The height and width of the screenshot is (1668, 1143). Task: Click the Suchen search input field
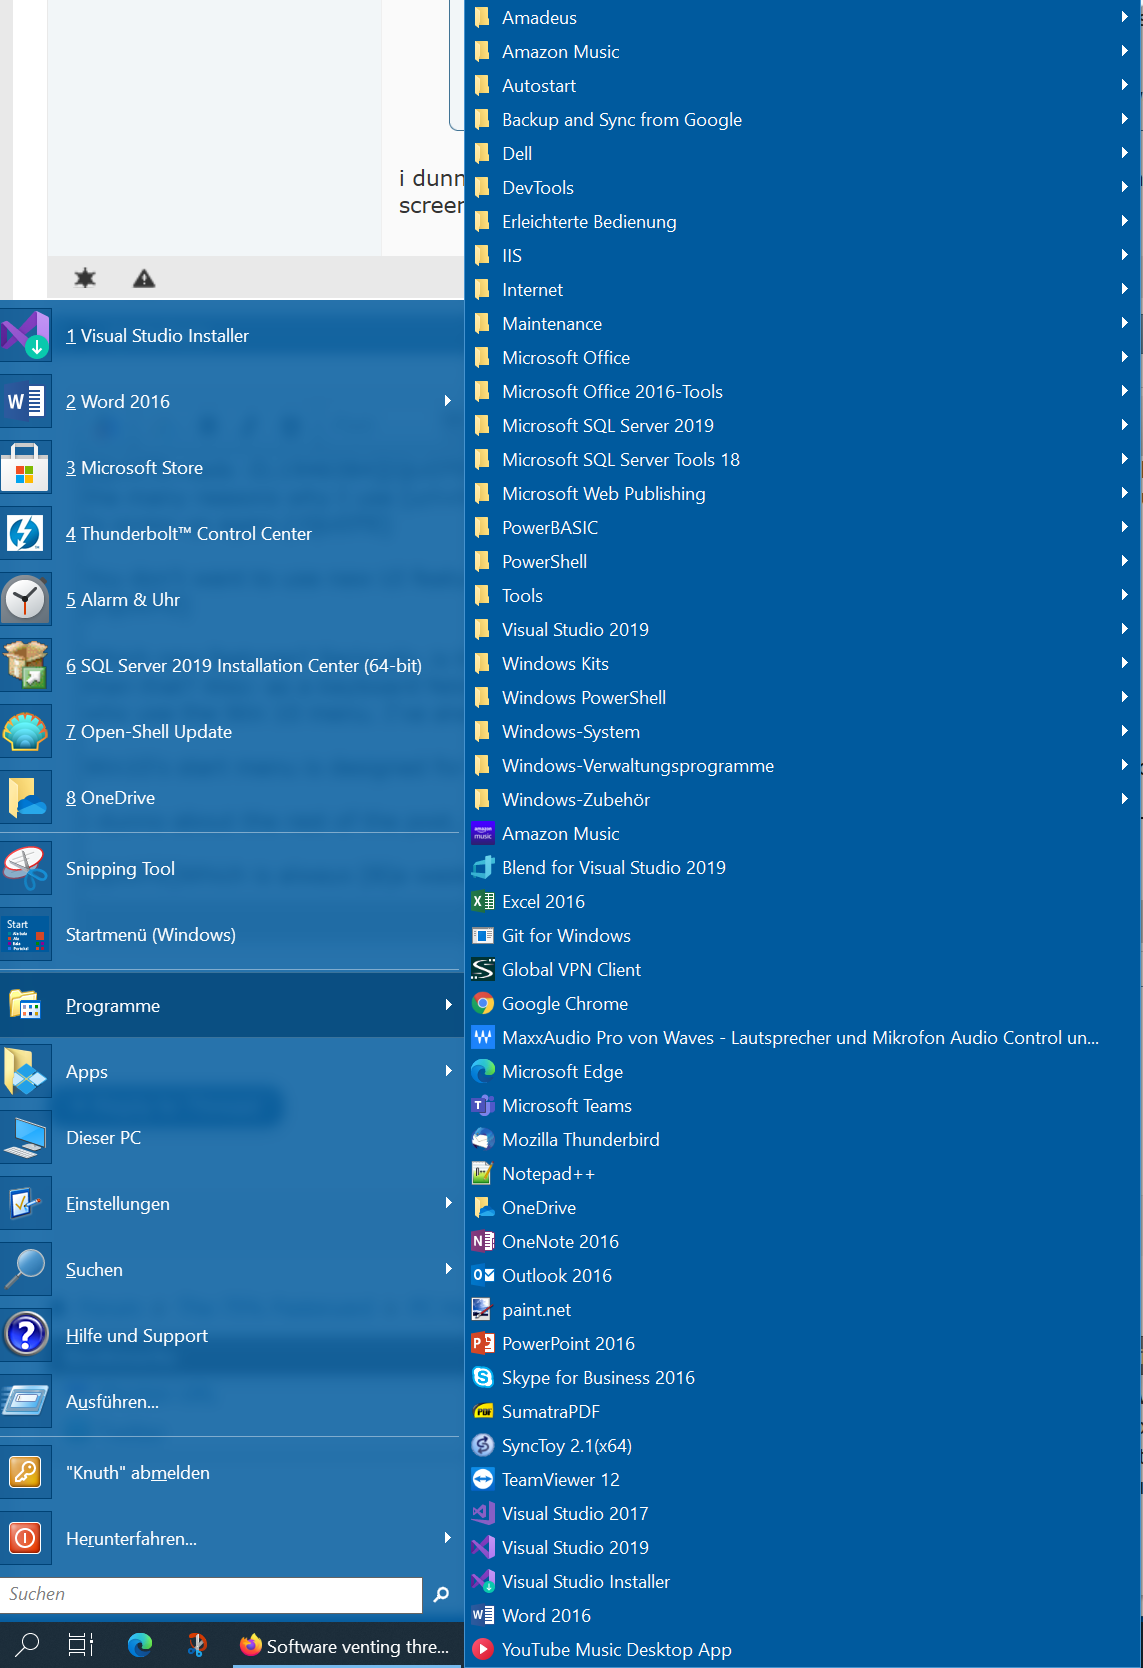(211, 1595)
